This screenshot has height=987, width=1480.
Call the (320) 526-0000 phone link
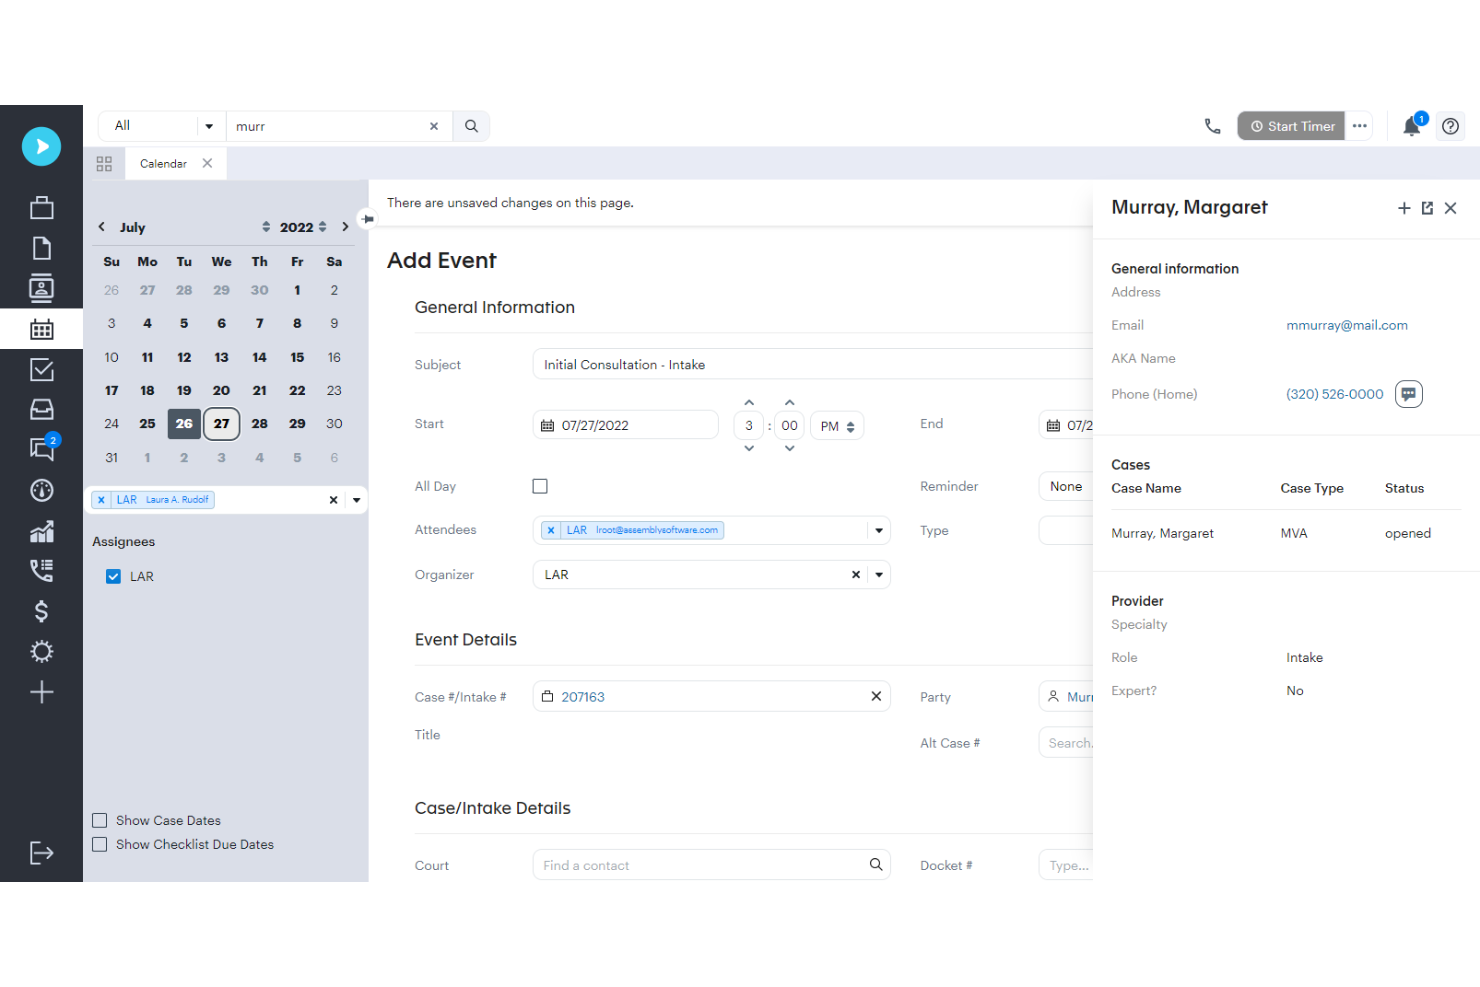(x=1334, y=394)
